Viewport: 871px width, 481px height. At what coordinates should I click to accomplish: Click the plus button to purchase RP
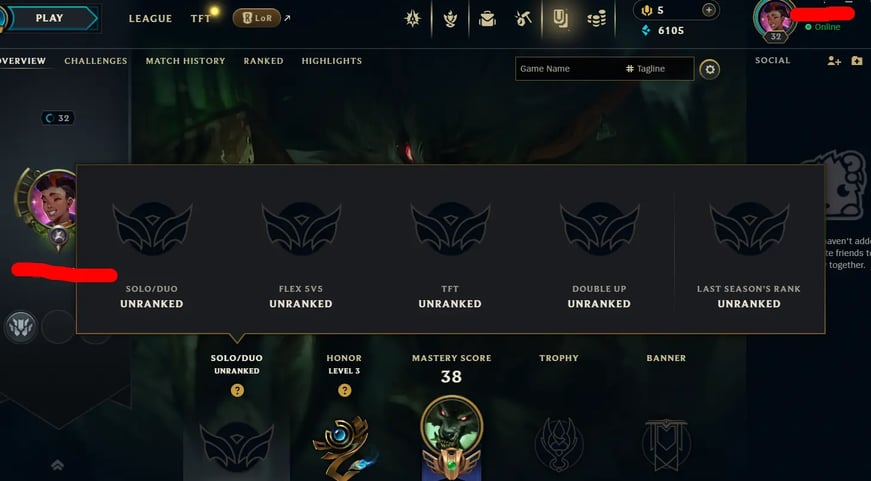(709, 10)
